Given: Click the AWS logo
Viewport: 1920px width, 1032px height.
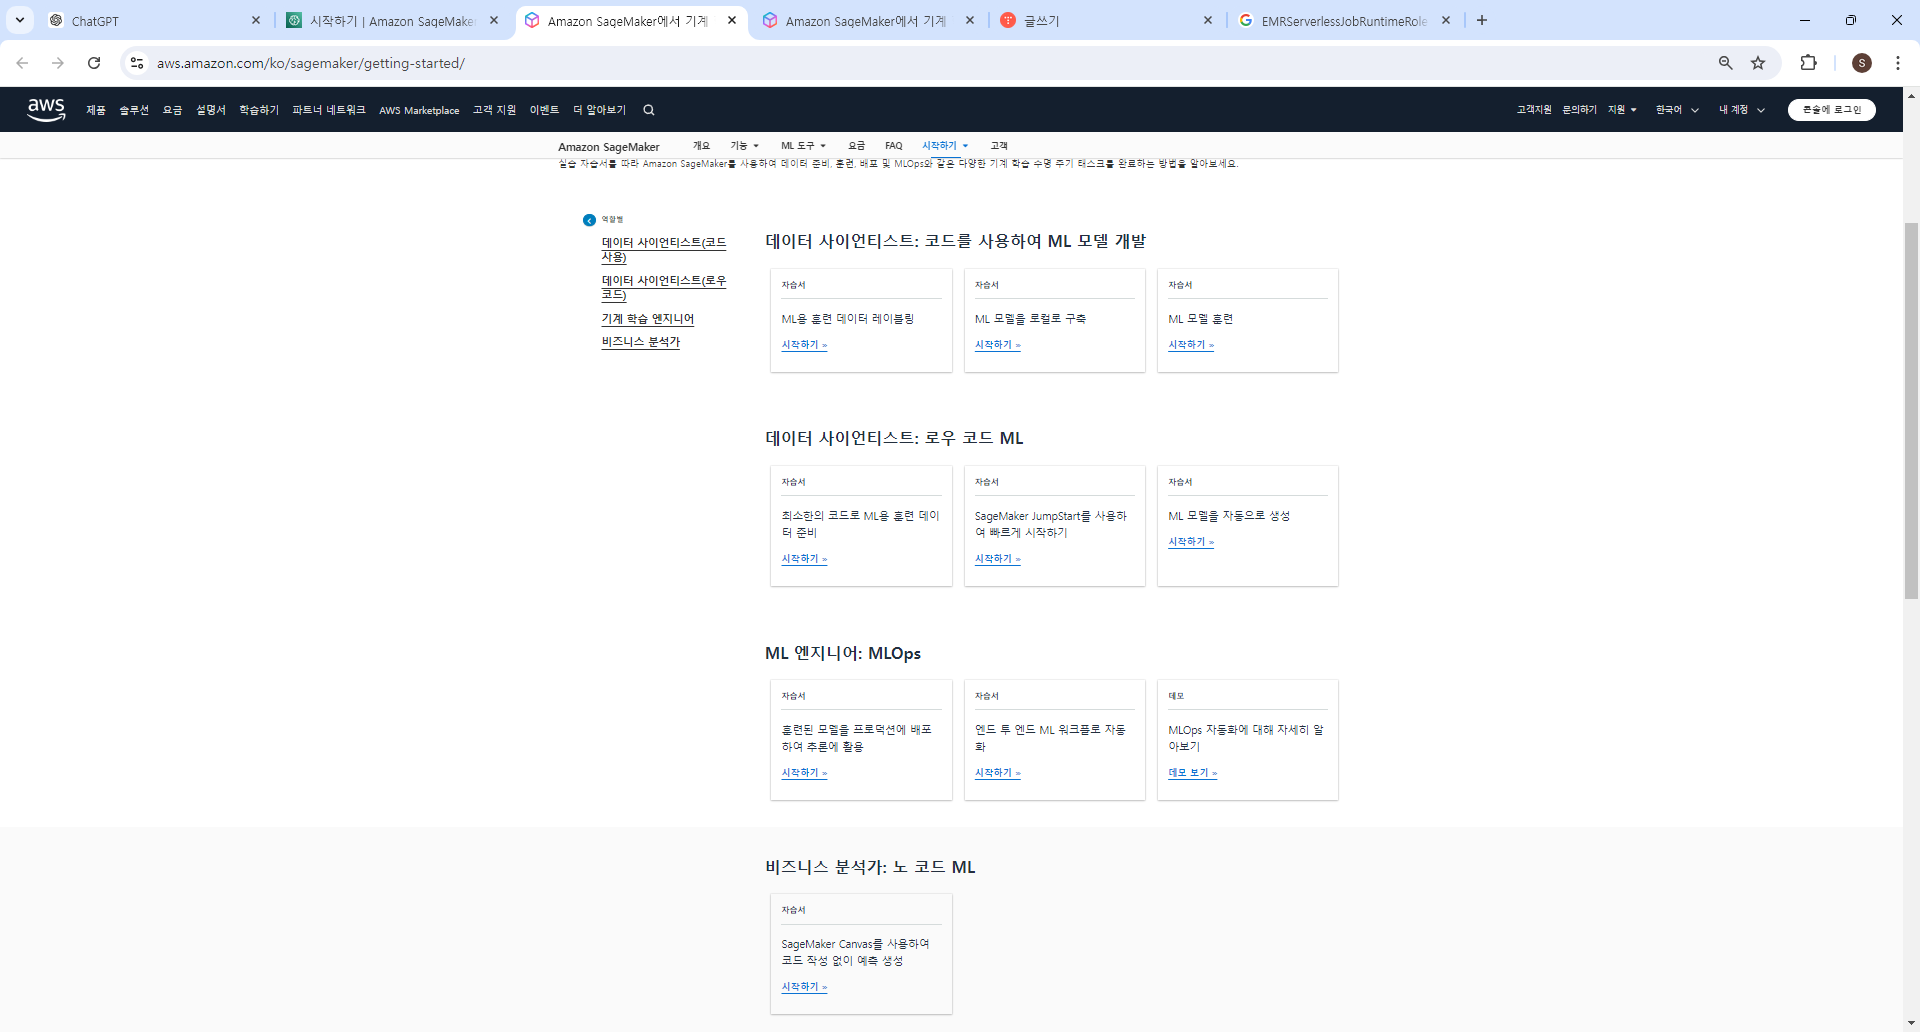Looking at the screenshot, I should click(x=46, y=109).
